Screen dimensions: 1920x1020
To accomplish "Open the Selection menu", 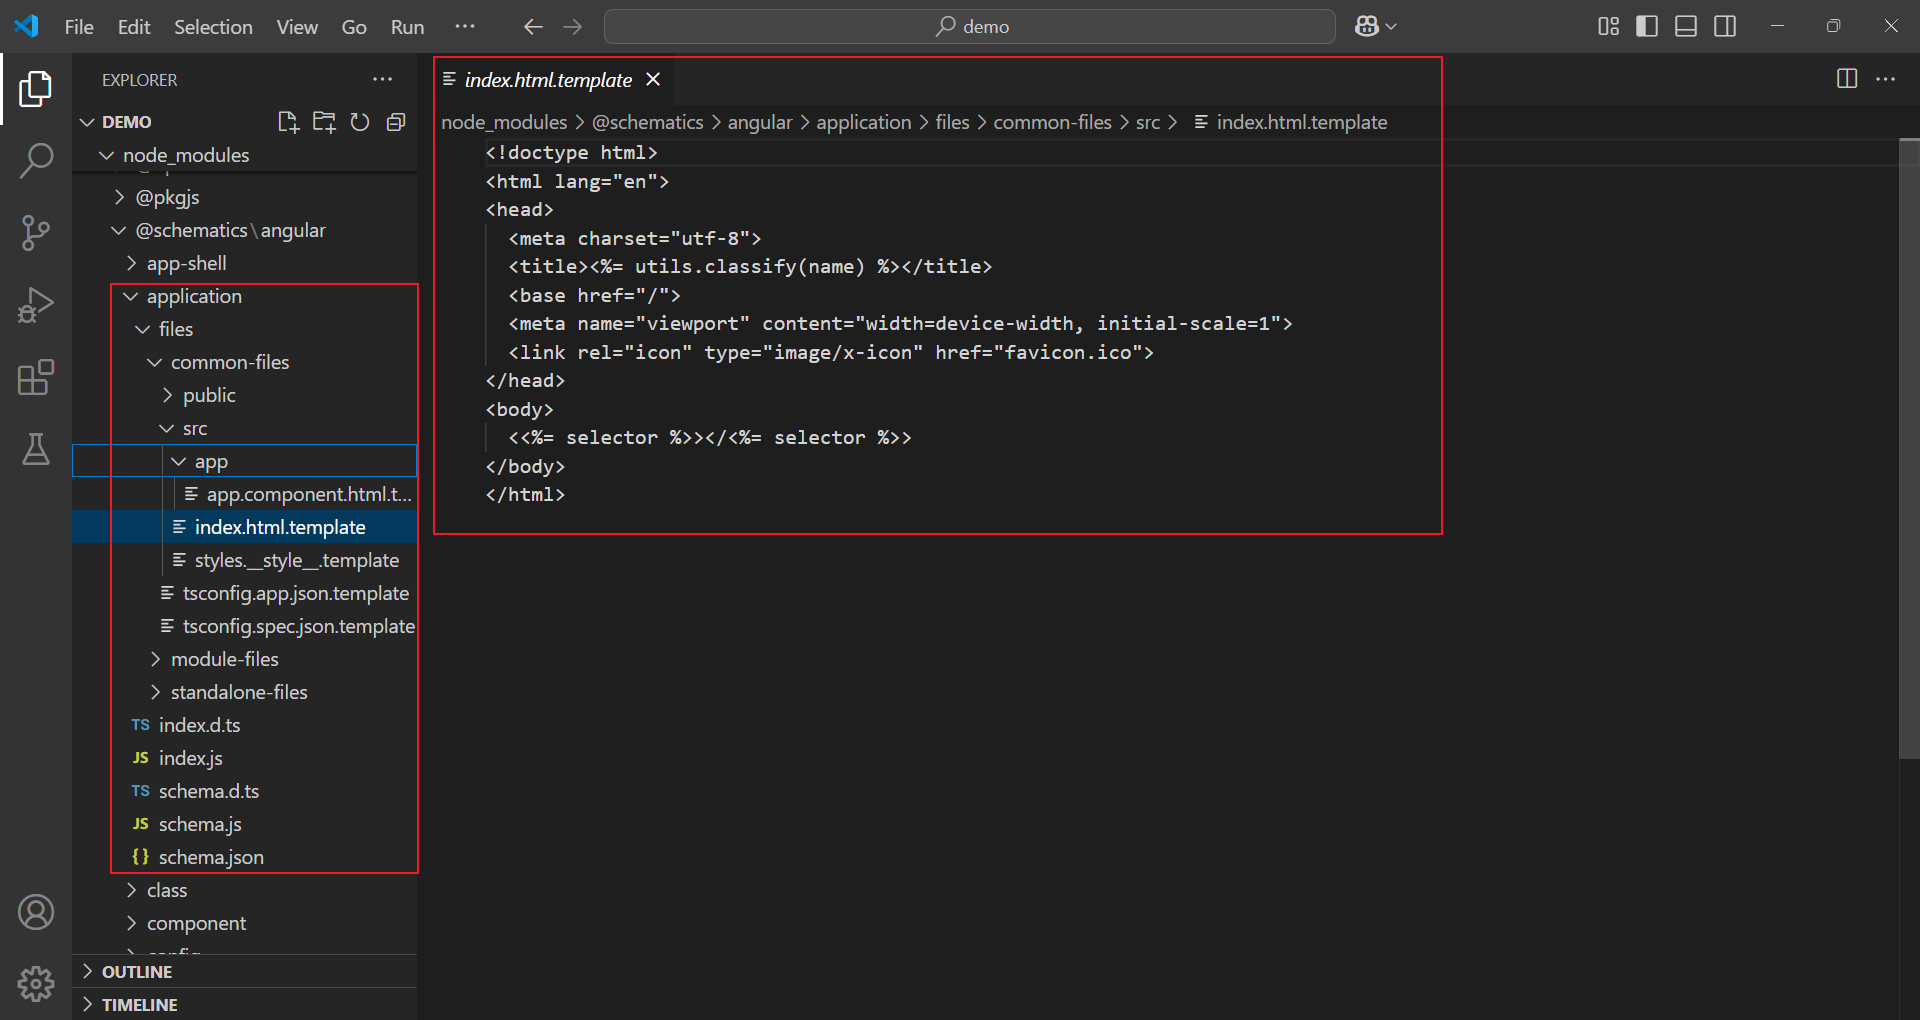I will point(213,27).
